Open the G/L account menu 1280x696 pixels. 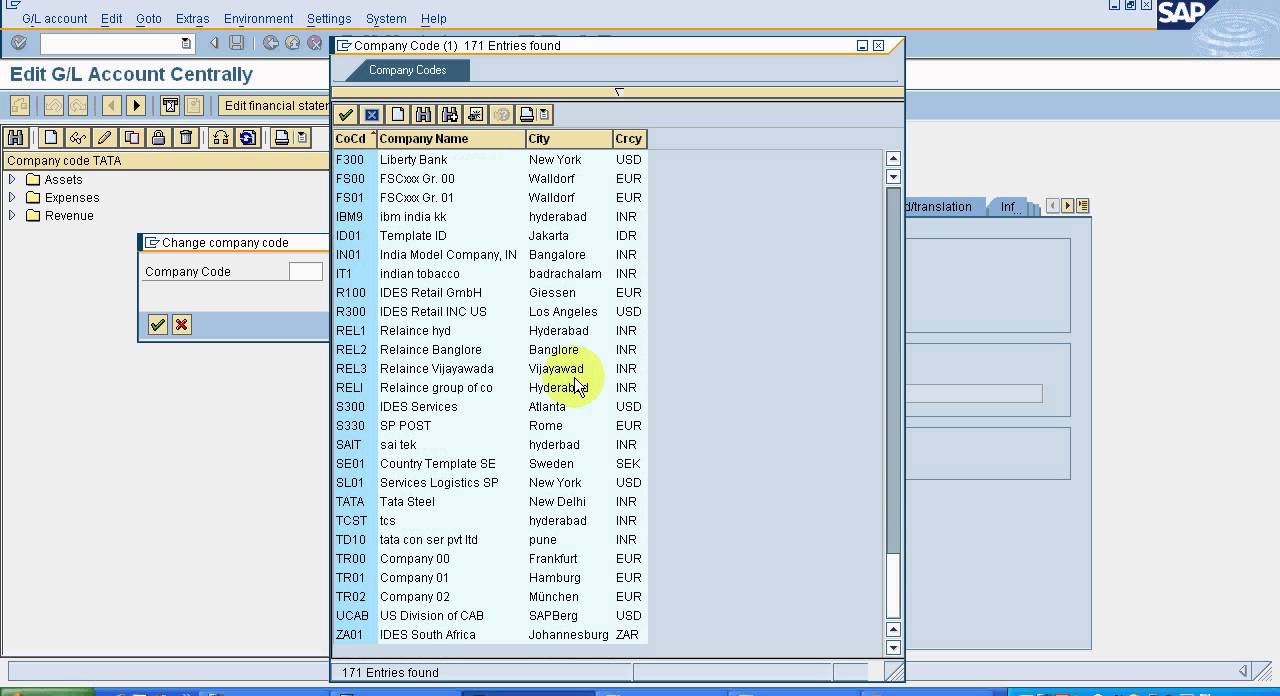55,19
